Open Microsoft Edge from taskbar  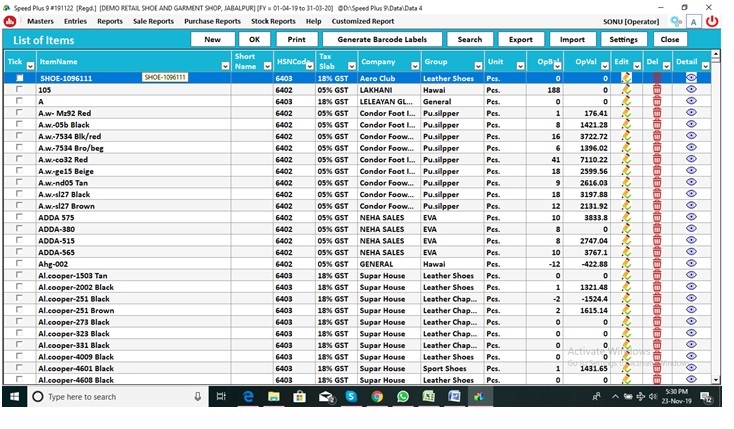point(248,397)
